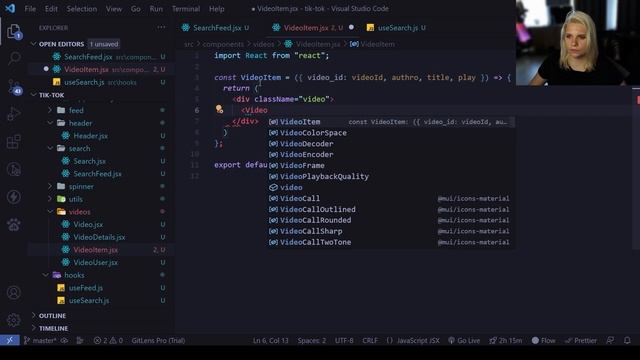This screenshot has width=640, height=360.
Task: Open VideoUser.jsx in the file tree
Action: point(96,262)
